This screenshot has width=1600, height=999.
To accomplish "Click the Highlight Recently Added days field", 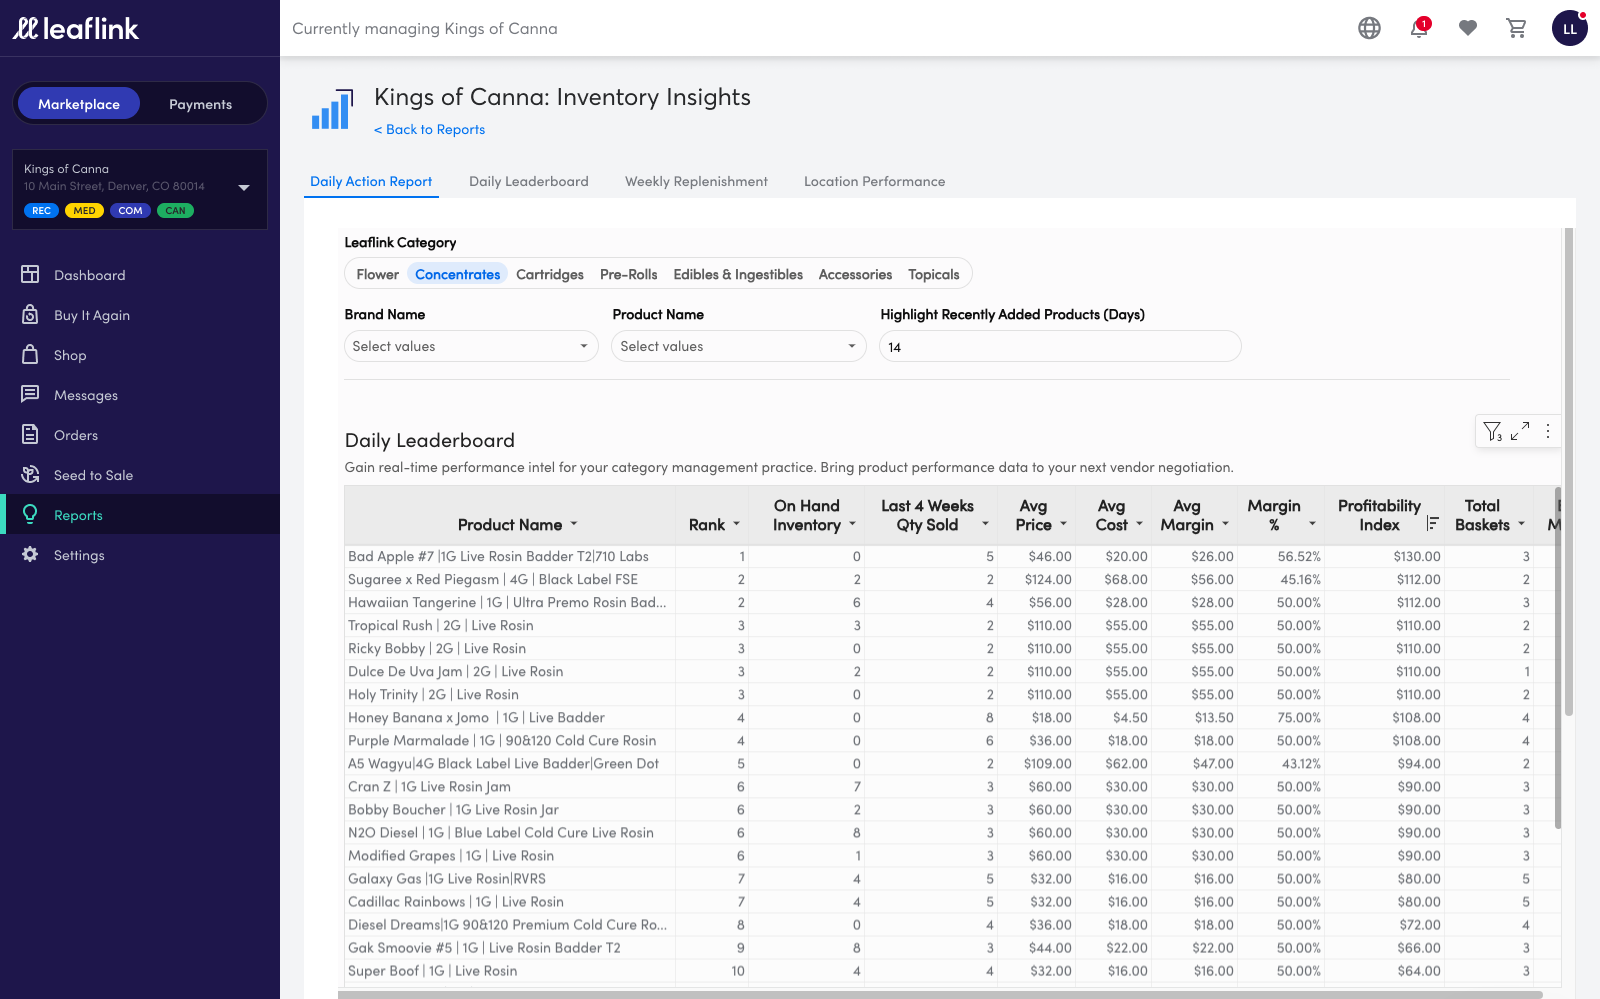I will pyautogui.click(x=1060, y=347).
